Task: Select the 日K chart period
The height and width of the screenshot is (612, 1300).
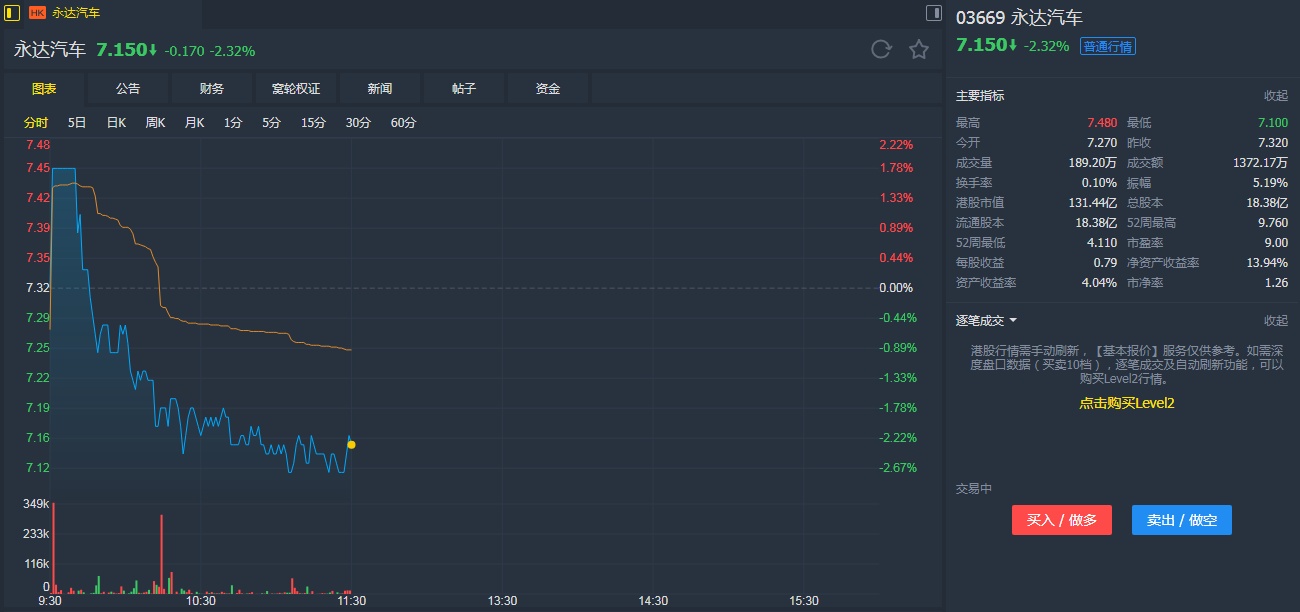Action: tap(116, 123)
